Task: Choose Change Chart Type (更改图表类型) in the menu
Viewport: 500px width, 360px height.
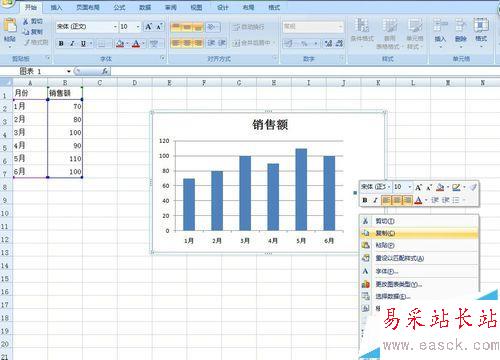Action: (x=419, y=284)
